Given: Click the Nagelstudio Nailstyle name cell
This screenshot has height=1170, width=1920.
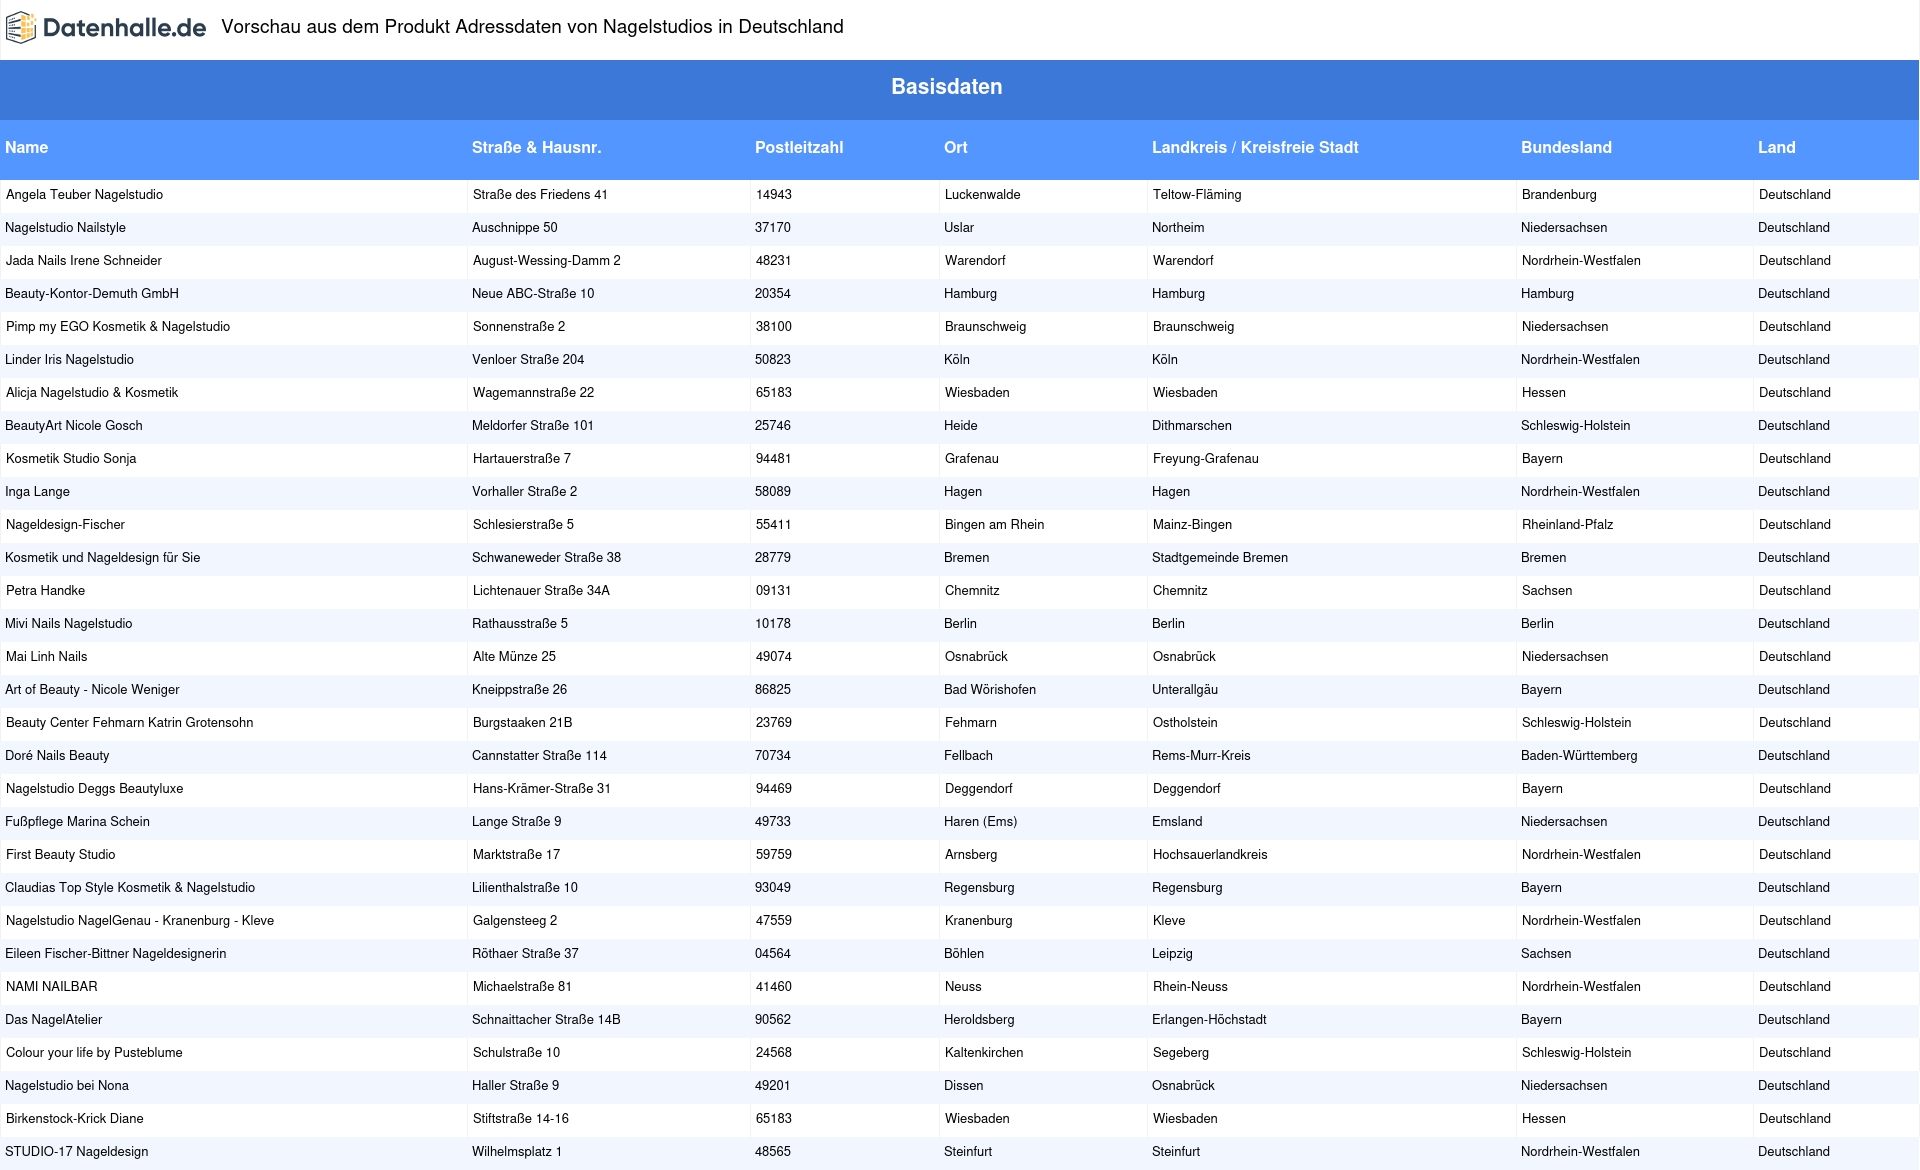Looking at the screenshot, I should 65,228.
